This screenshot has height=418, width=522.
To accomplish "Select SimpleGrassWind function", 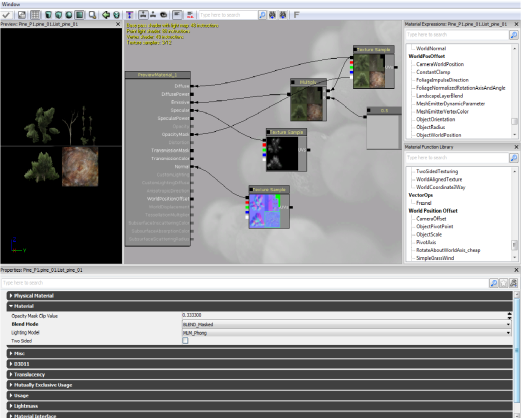I will pyautogui.click(x=435, y=258).
